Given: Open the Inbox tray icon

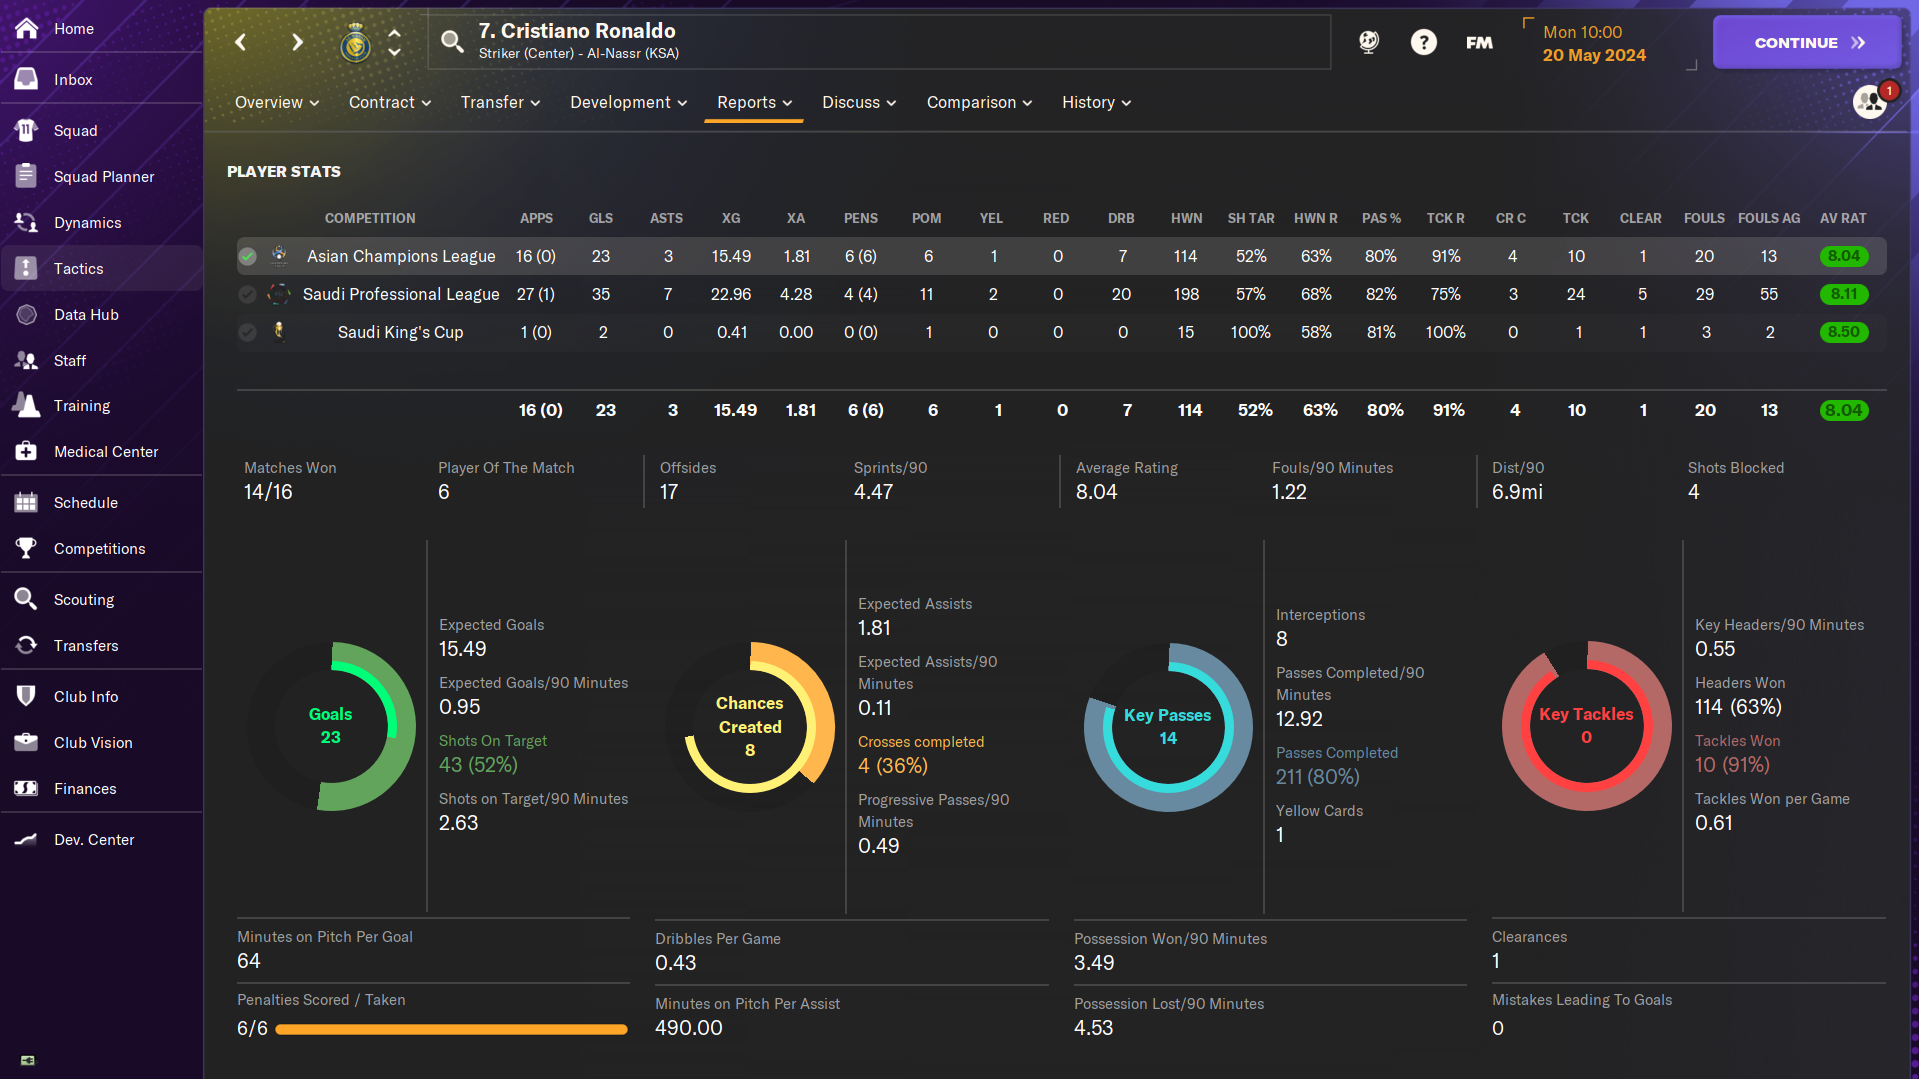Looking at the screenshot, I should (27, 79).
